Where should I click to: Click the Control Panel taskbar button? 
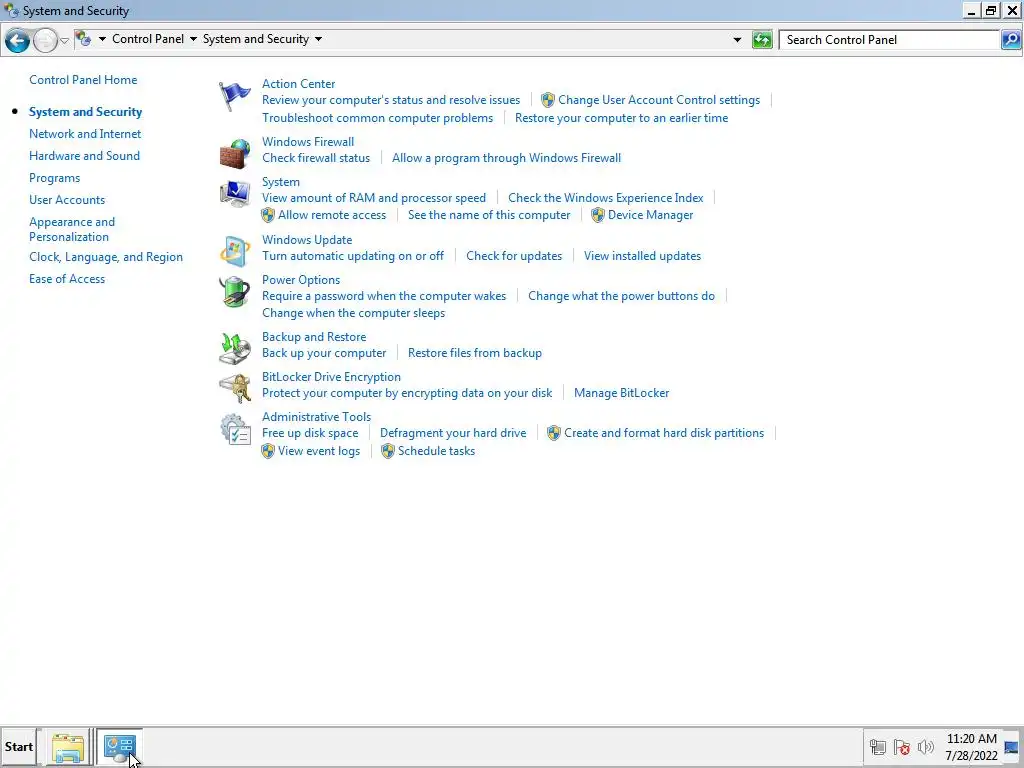(120, 748)
